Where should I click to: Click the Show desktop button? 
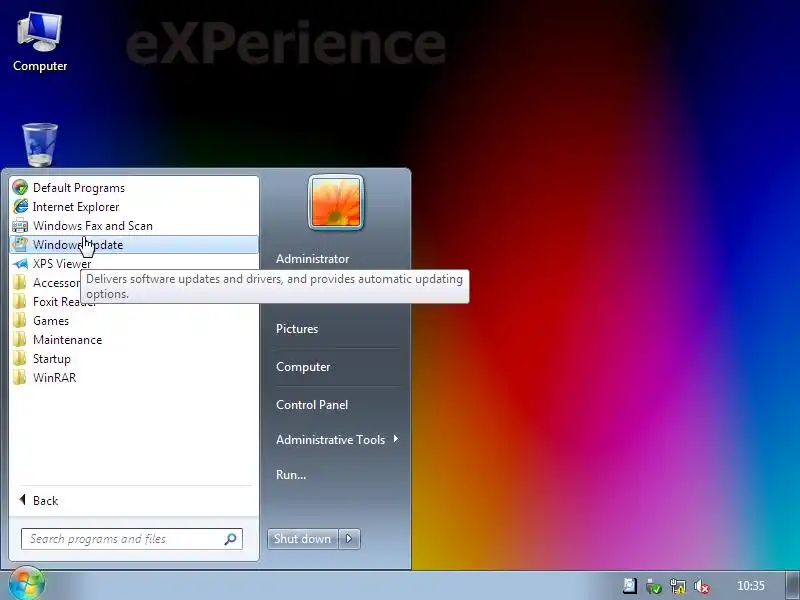pos(793,585)
